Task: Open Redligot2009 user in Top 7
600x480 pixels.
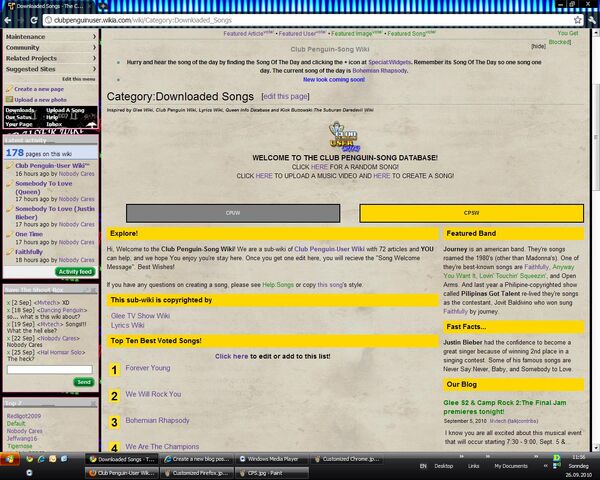Action: point(24,416)
